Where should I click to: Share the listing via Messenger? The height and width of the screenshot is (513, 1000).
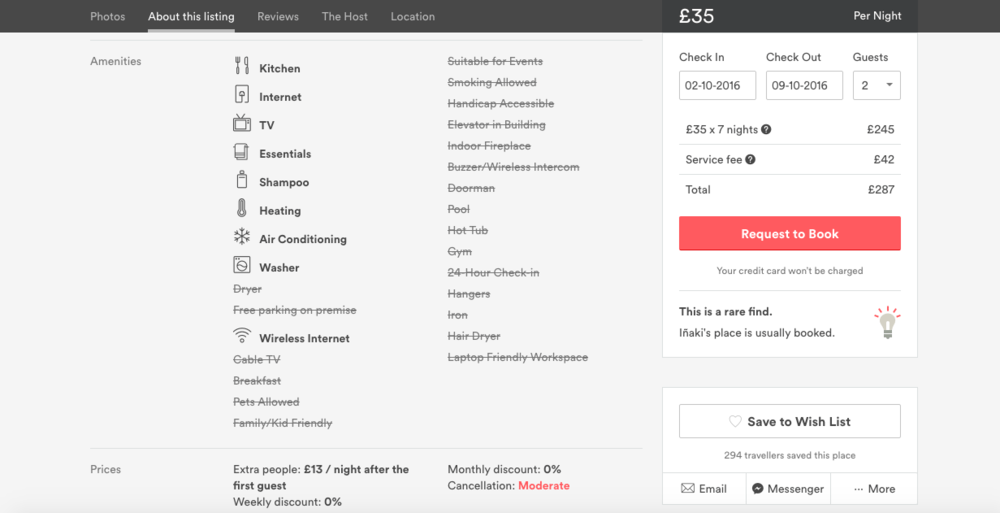click(788, 489)
